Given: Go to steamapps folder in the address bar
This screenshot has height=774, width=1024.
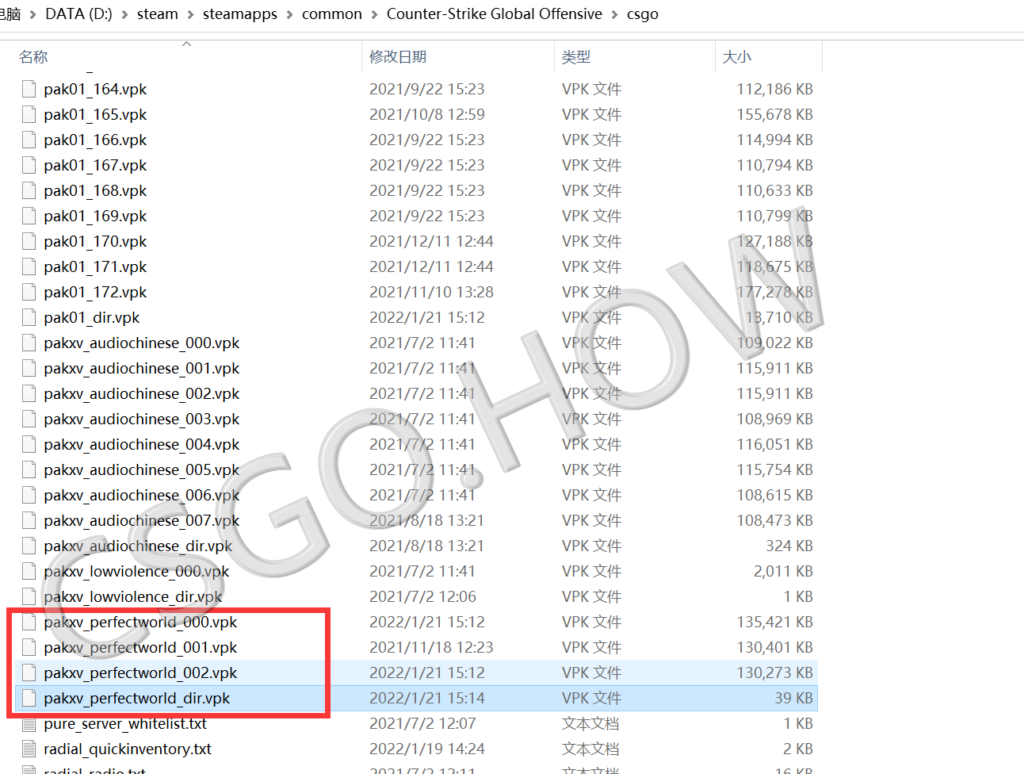Looking at the screenshot, I should click(x=240, y=14).
